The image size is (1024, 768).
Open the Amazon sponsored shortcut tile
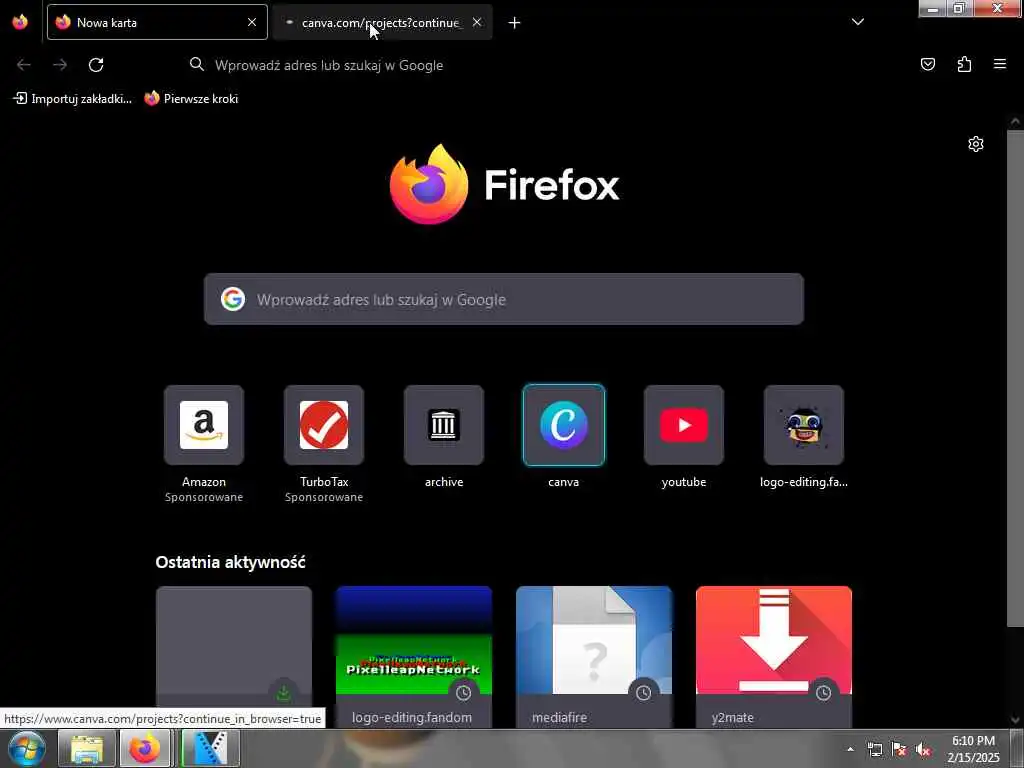pos(204,425)
